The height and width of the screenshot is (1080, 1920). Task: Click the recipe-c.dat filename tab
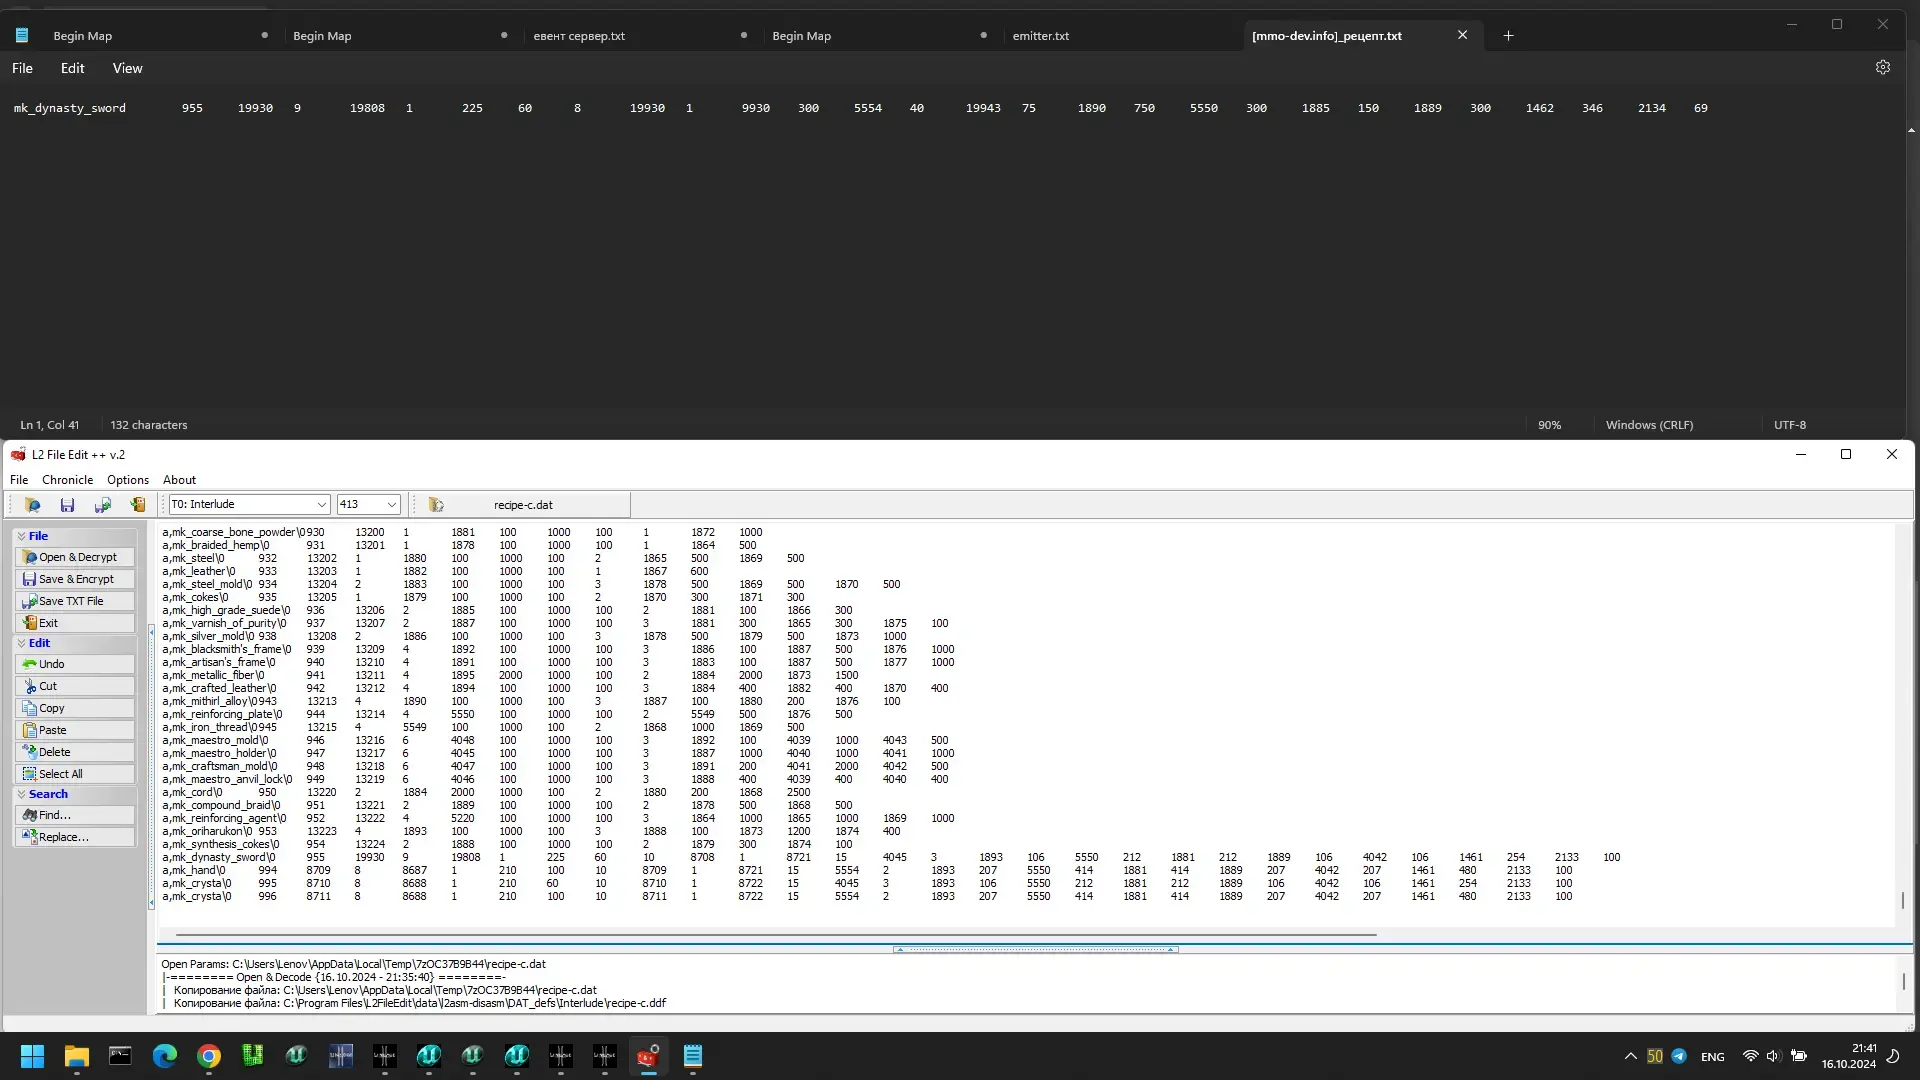pyautogui.click(x=523, y=505)
